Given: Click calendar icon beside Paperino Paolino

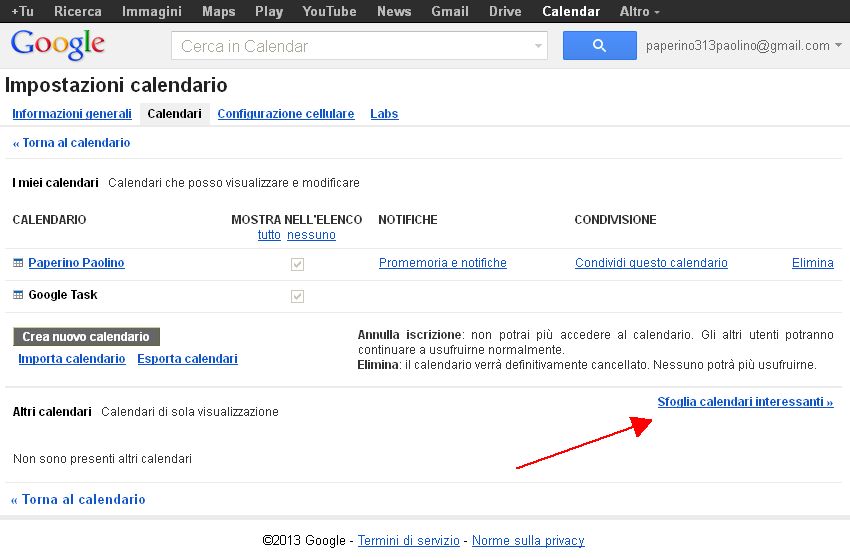Looking at the screenshot, I should pyautogui.click(x=18, y=263).
